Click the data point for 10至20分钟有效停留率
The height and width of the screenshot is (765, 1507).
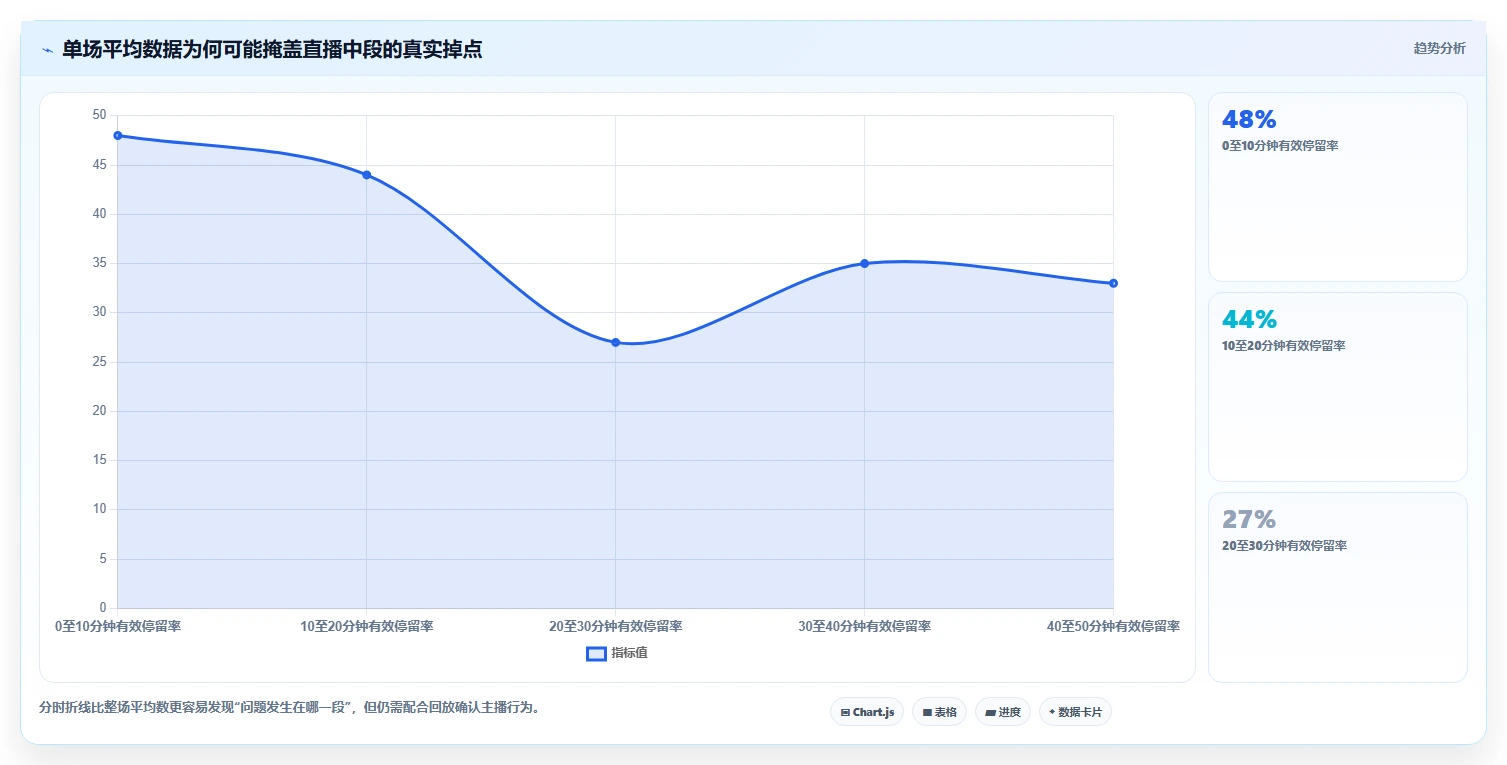[366, 175]
